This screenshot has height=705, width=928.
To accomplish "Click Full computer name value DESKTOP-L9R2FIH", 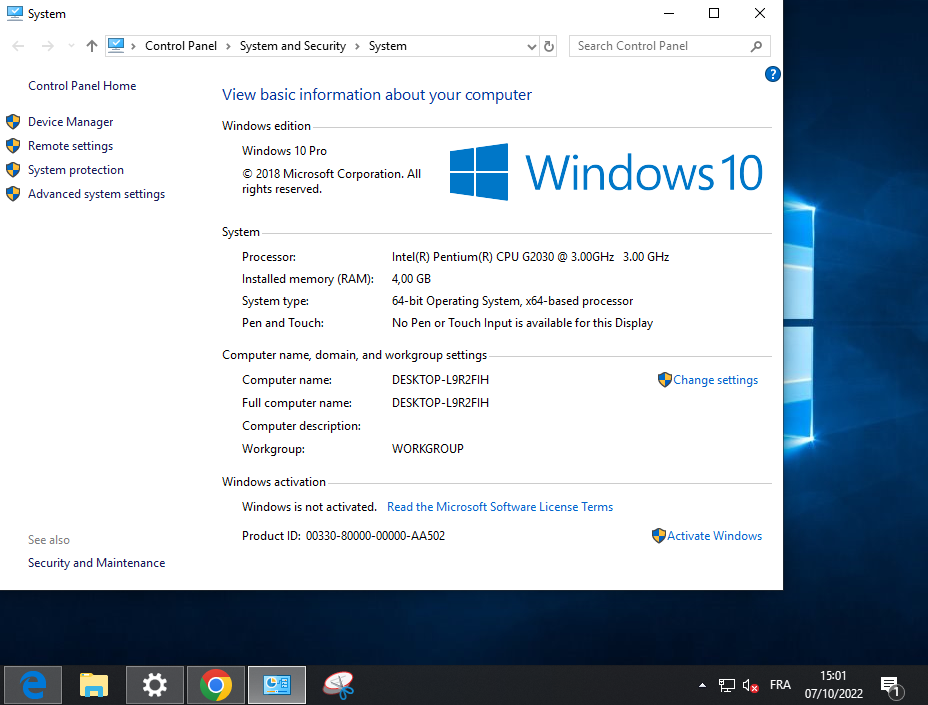I will coord(440,403).
